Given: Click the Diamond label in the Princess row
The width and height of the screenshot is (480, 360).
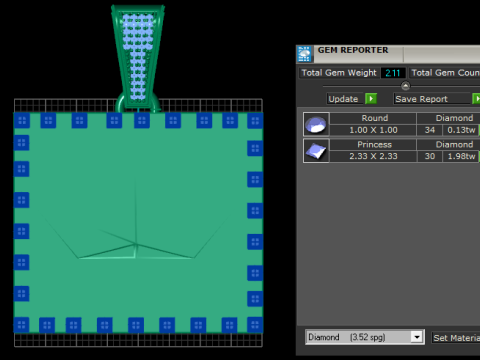Looking at the screenshot, I should 454,145.
